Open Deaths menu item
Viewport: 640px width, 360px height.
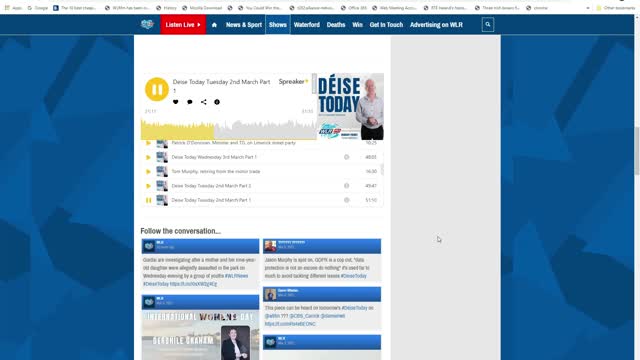(336, 24)
